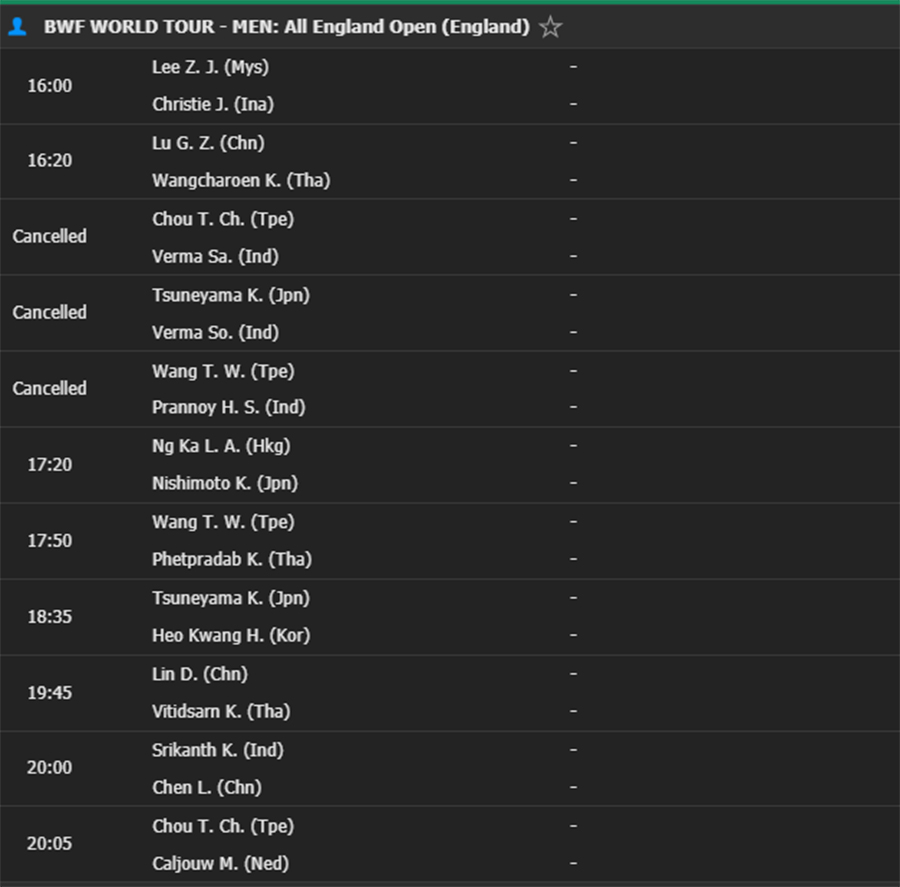
Task: Select player Lee Z. J. (Mys)
Action: 210,67
